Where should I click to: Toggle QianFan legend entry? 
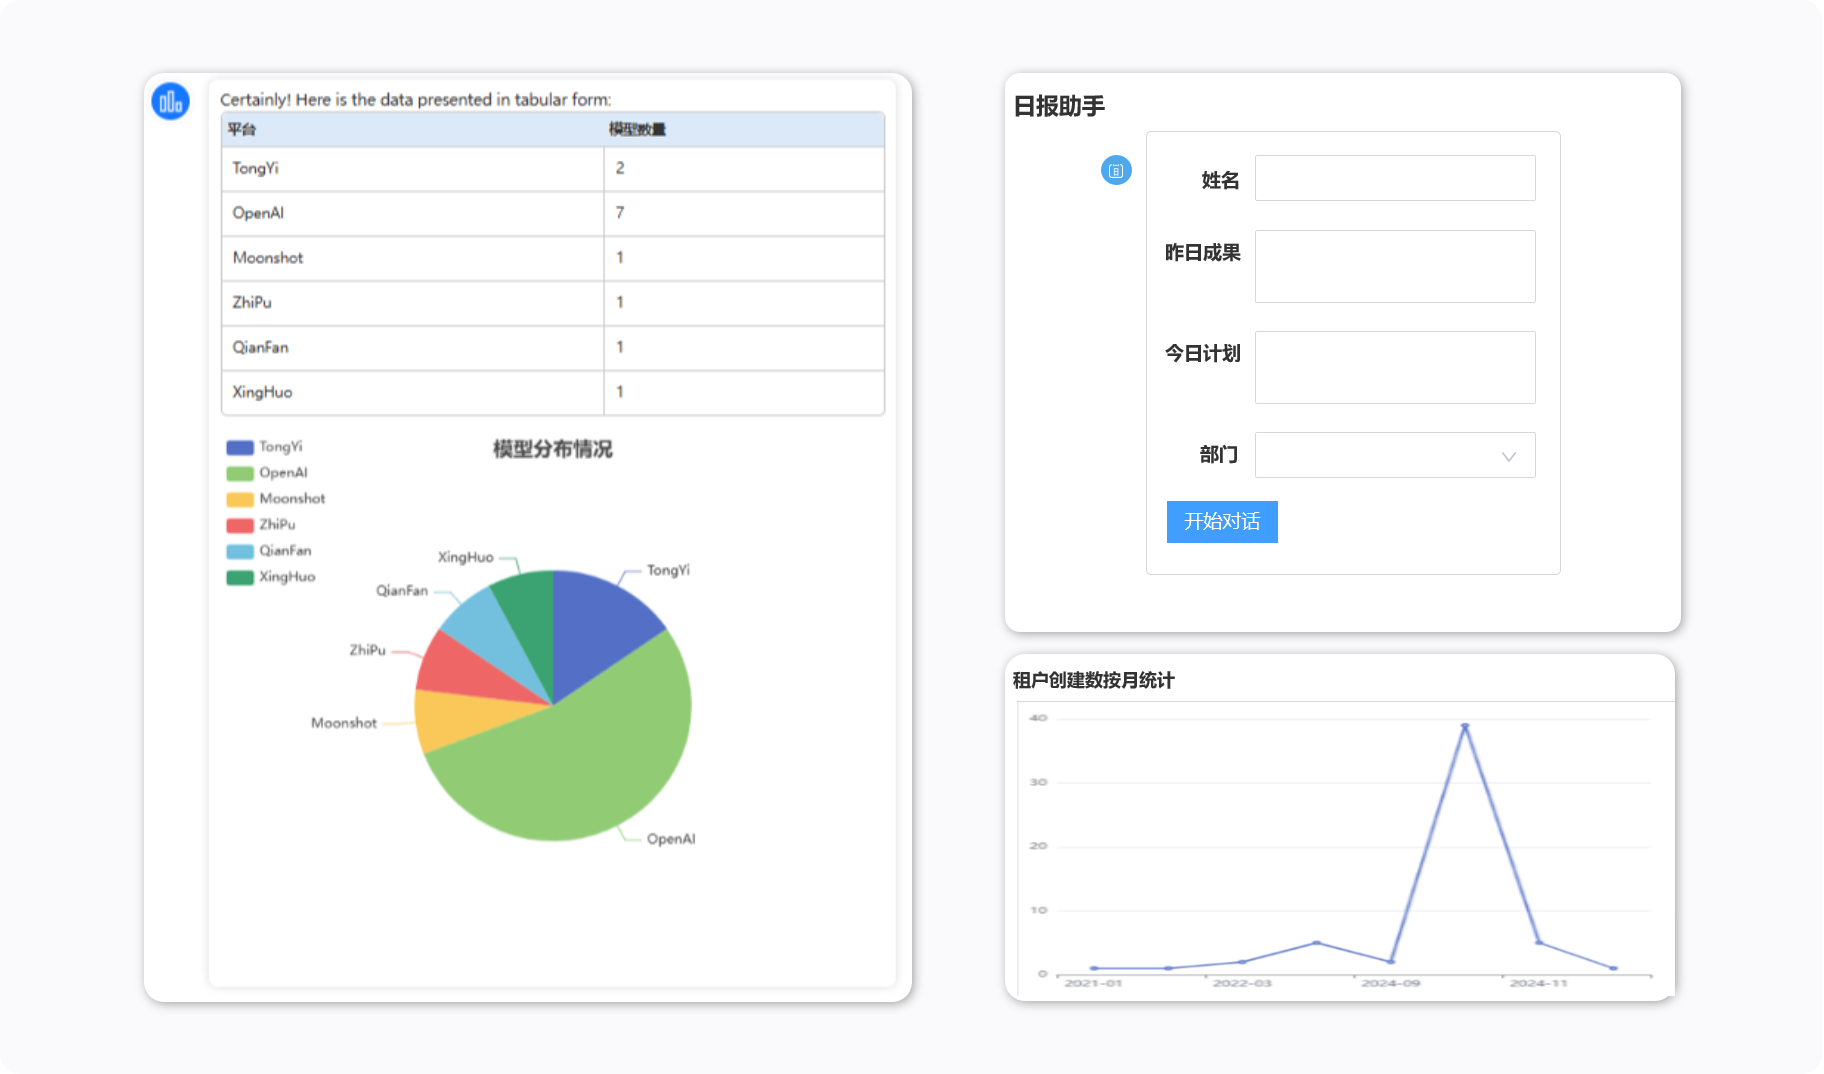click(x=269, y=551)
